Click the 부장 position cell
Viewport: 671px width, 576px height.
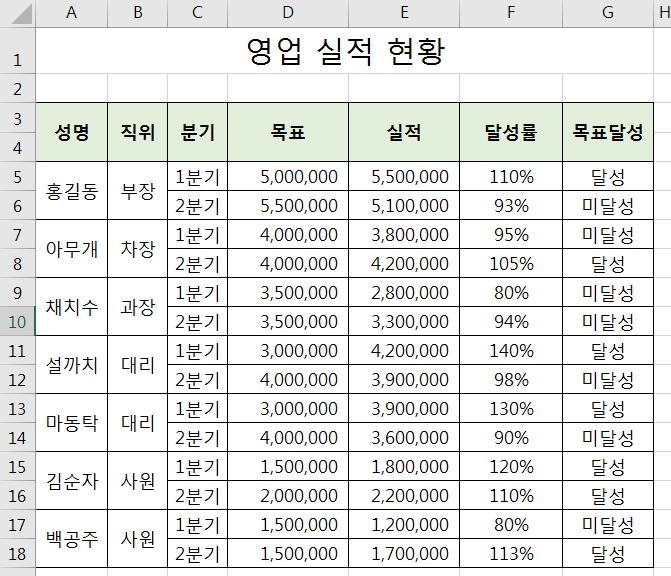[137, 191]
